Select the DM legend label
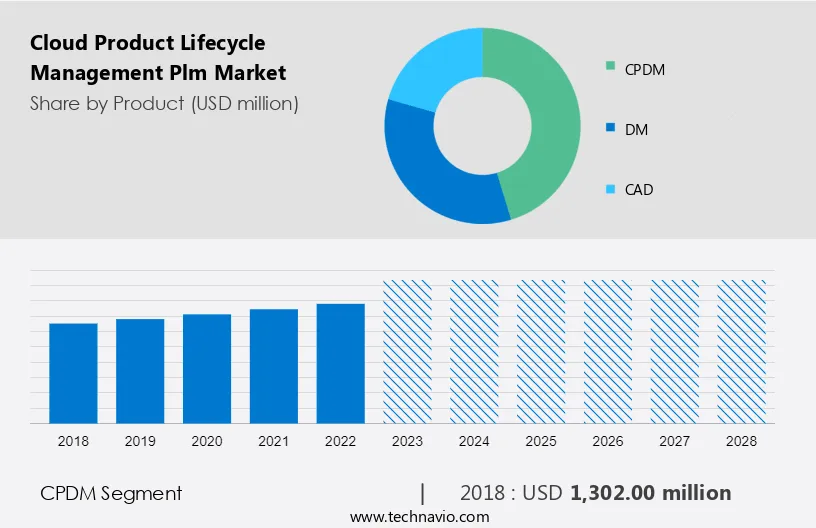 [636, 129]
